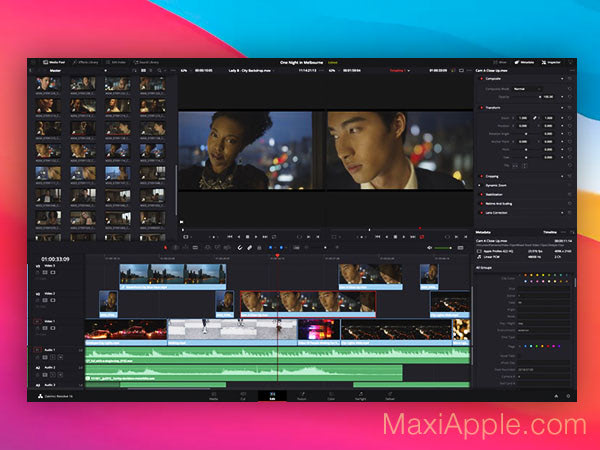Adjust the timeline zoom slider

pyautogui.click(x=326, y=248)
